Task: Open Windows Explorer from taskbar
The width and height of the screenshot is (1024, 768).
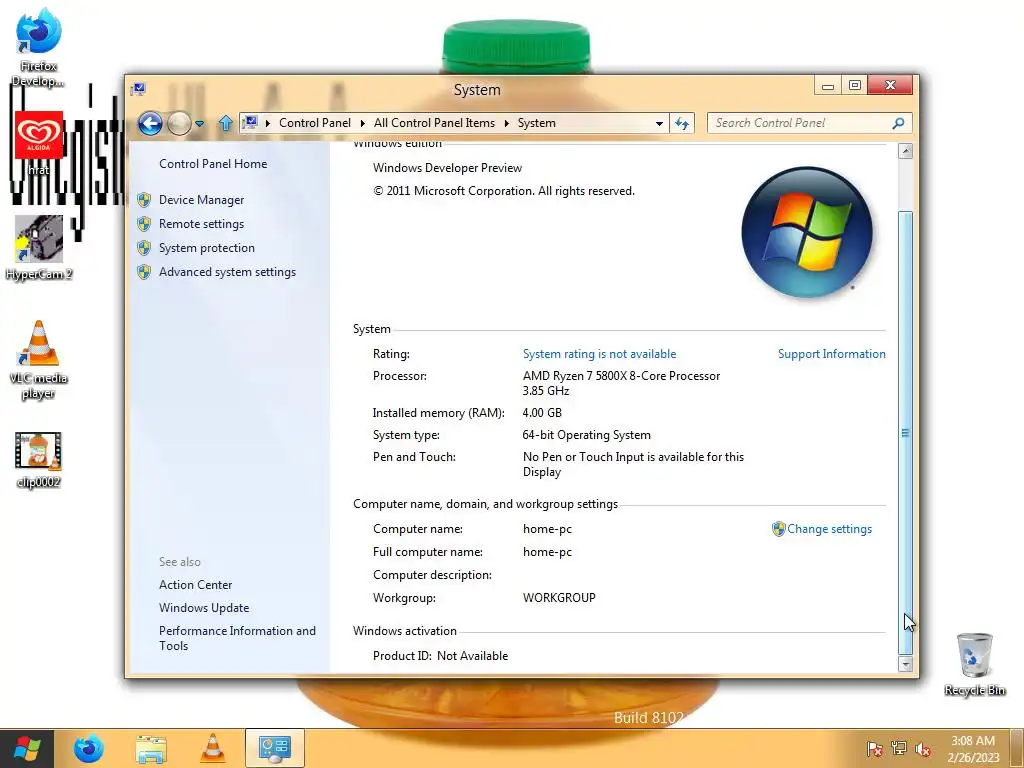Action: 151,748
